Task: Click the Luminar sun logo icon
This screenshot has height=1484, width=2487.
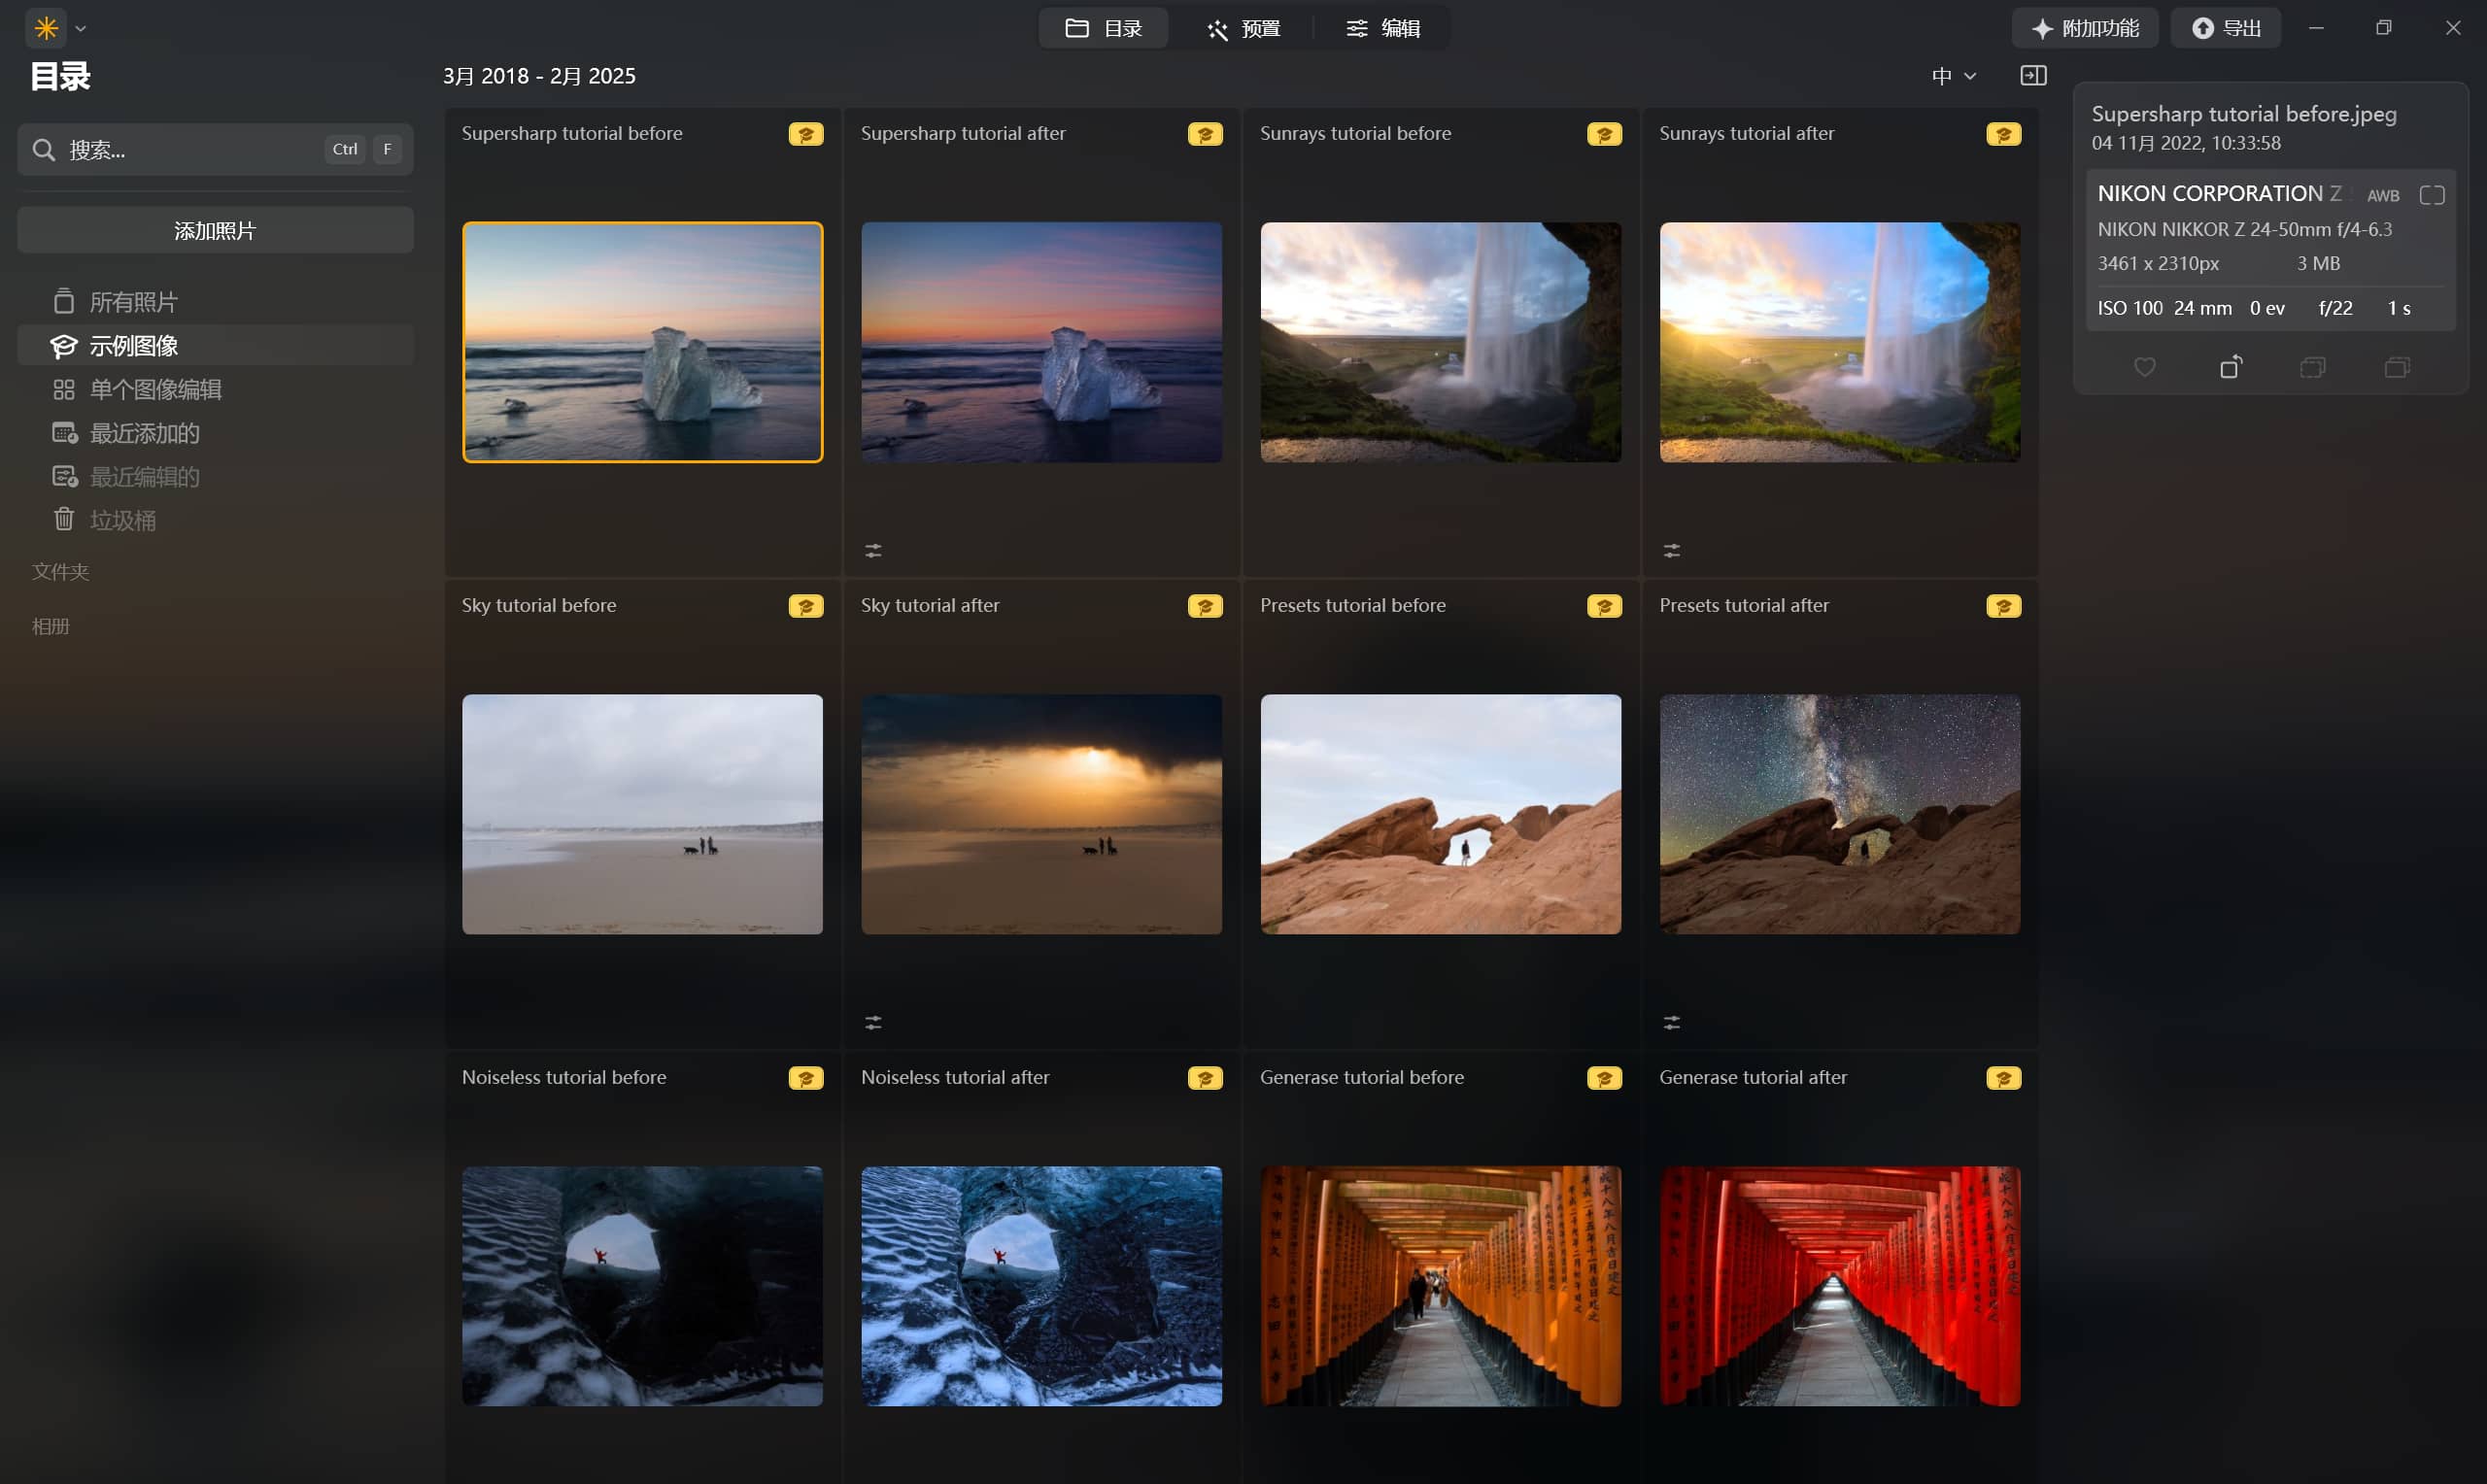Action: 46,28
